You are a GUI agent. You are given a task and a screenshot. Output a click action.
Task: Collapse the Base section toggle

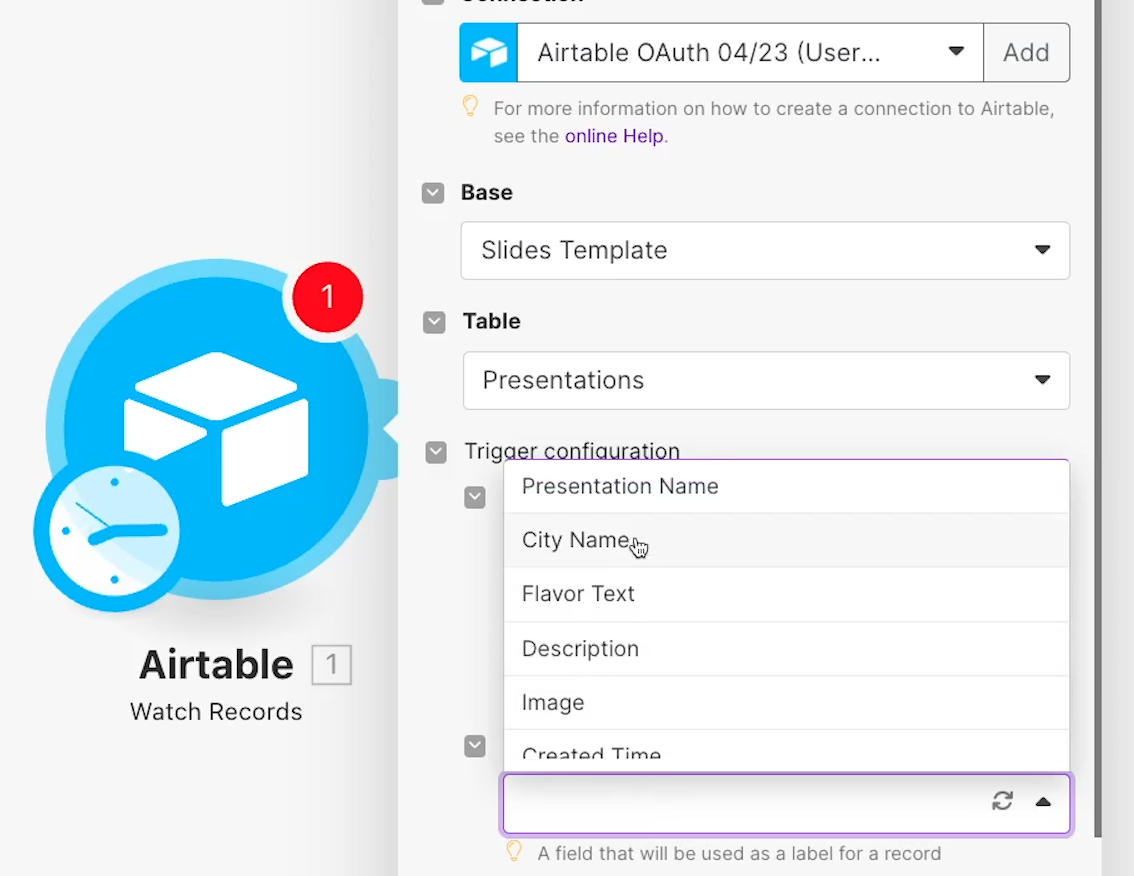[433, 193]
